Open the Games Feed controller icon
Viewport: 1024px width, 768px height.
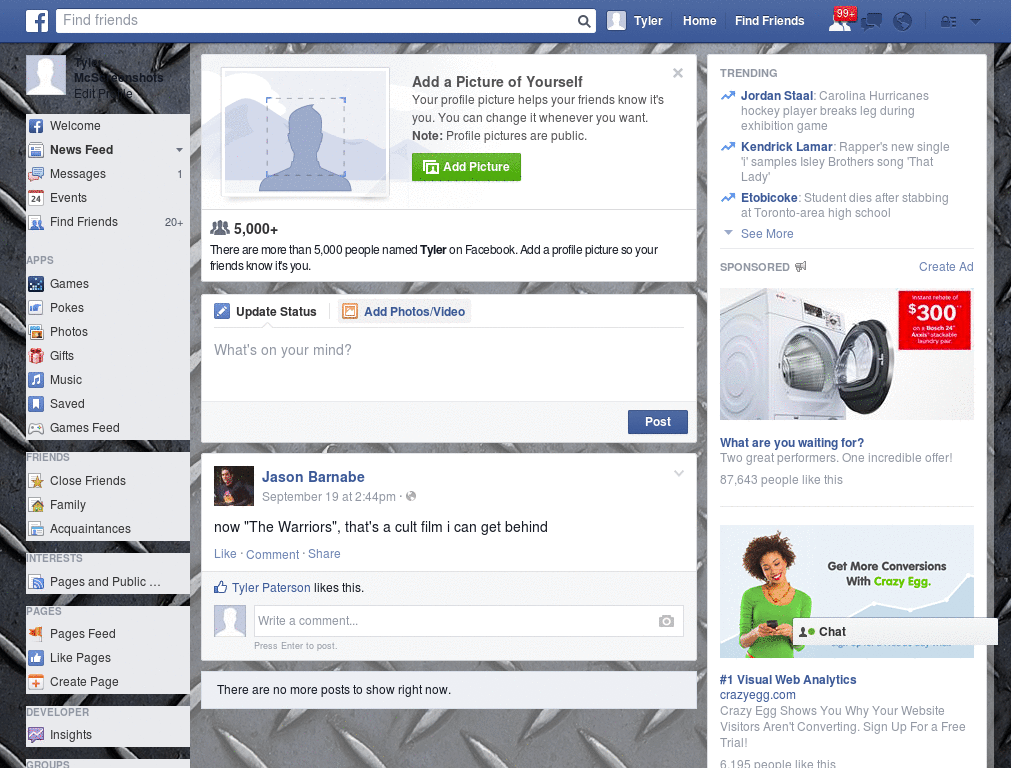[x=37, y=428]
